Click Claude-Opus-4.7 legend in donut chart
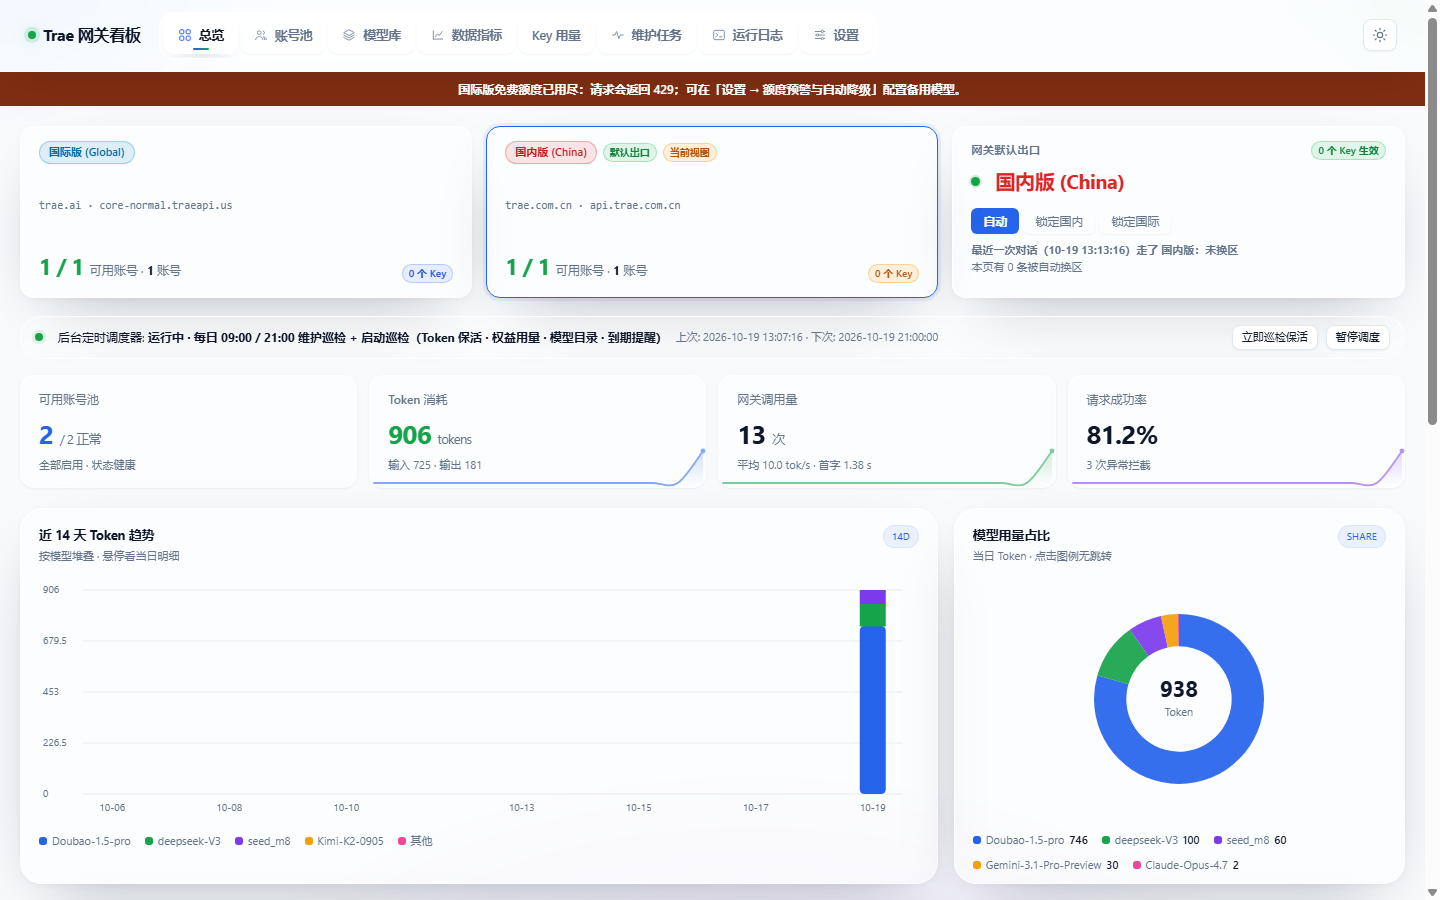Viewport: 1440px width, 900px height. click(x=1186, y=865)
